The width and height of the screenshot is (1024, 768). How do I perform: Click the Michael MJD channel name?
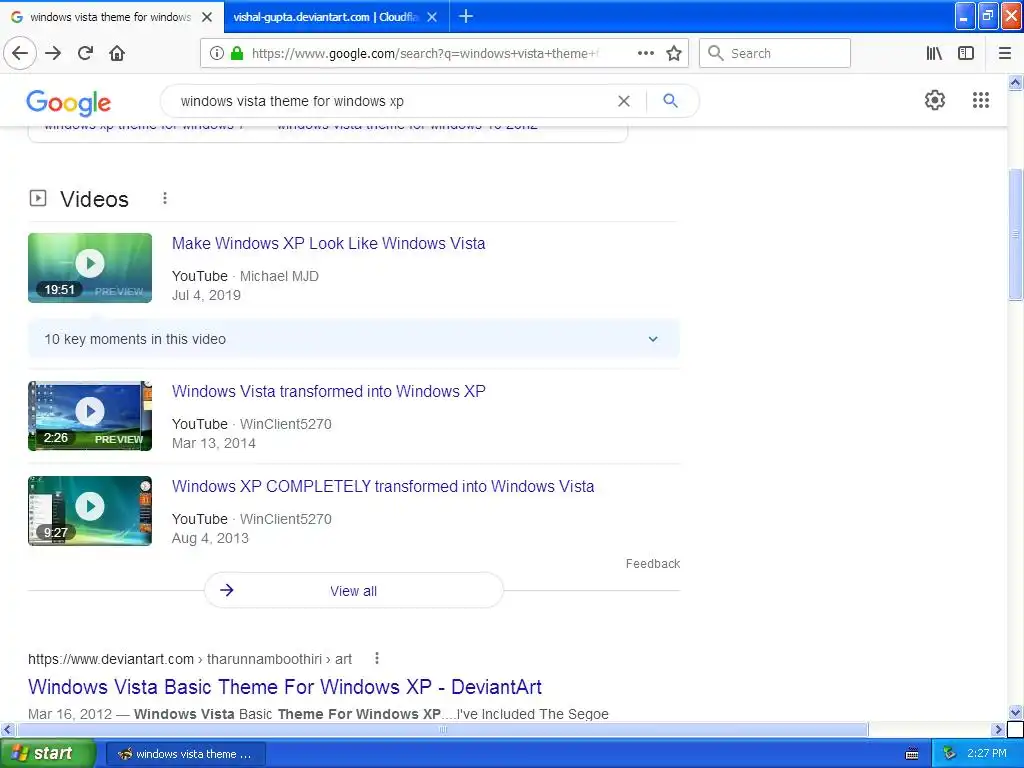280,276
